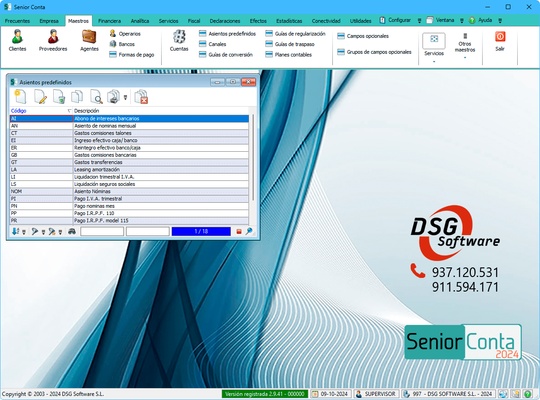540x400 pixels.
Task: Open Guías de traspaso
Action: tap(290, 44)
